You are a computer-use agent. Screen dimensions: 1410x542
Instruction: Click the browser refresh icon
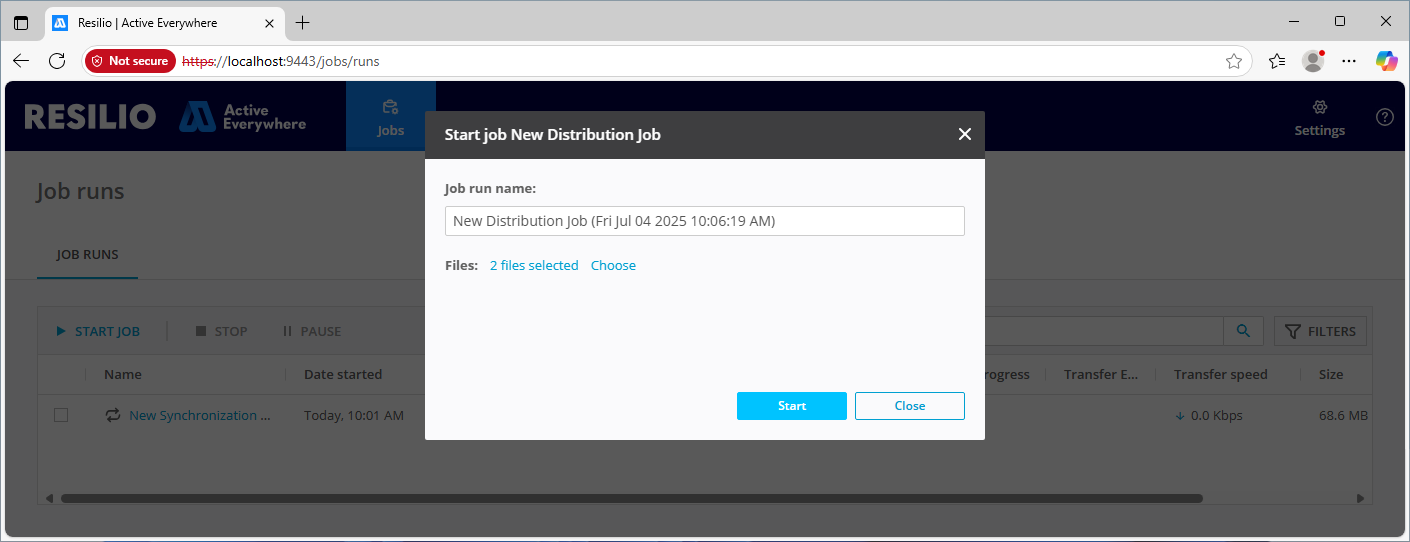click(x=57, y=61)
